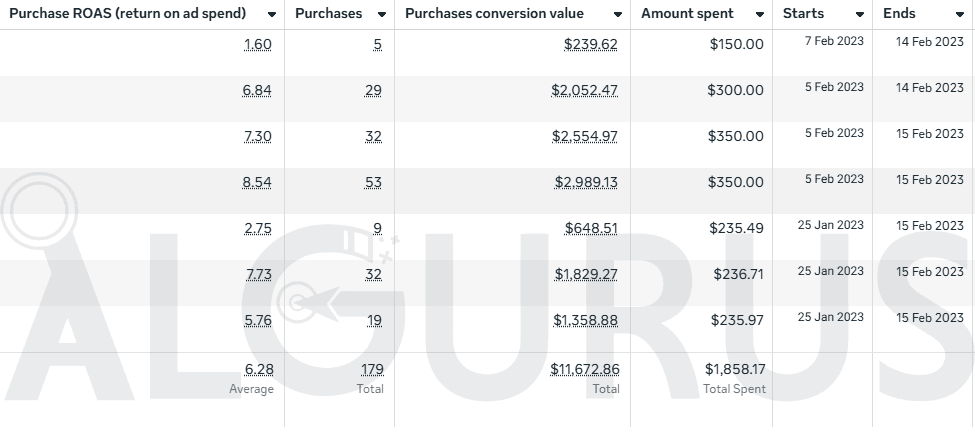The width and height of the screenshot is (975, 437).
Task: Select the 29 purchases link
Action: [374, 91]
